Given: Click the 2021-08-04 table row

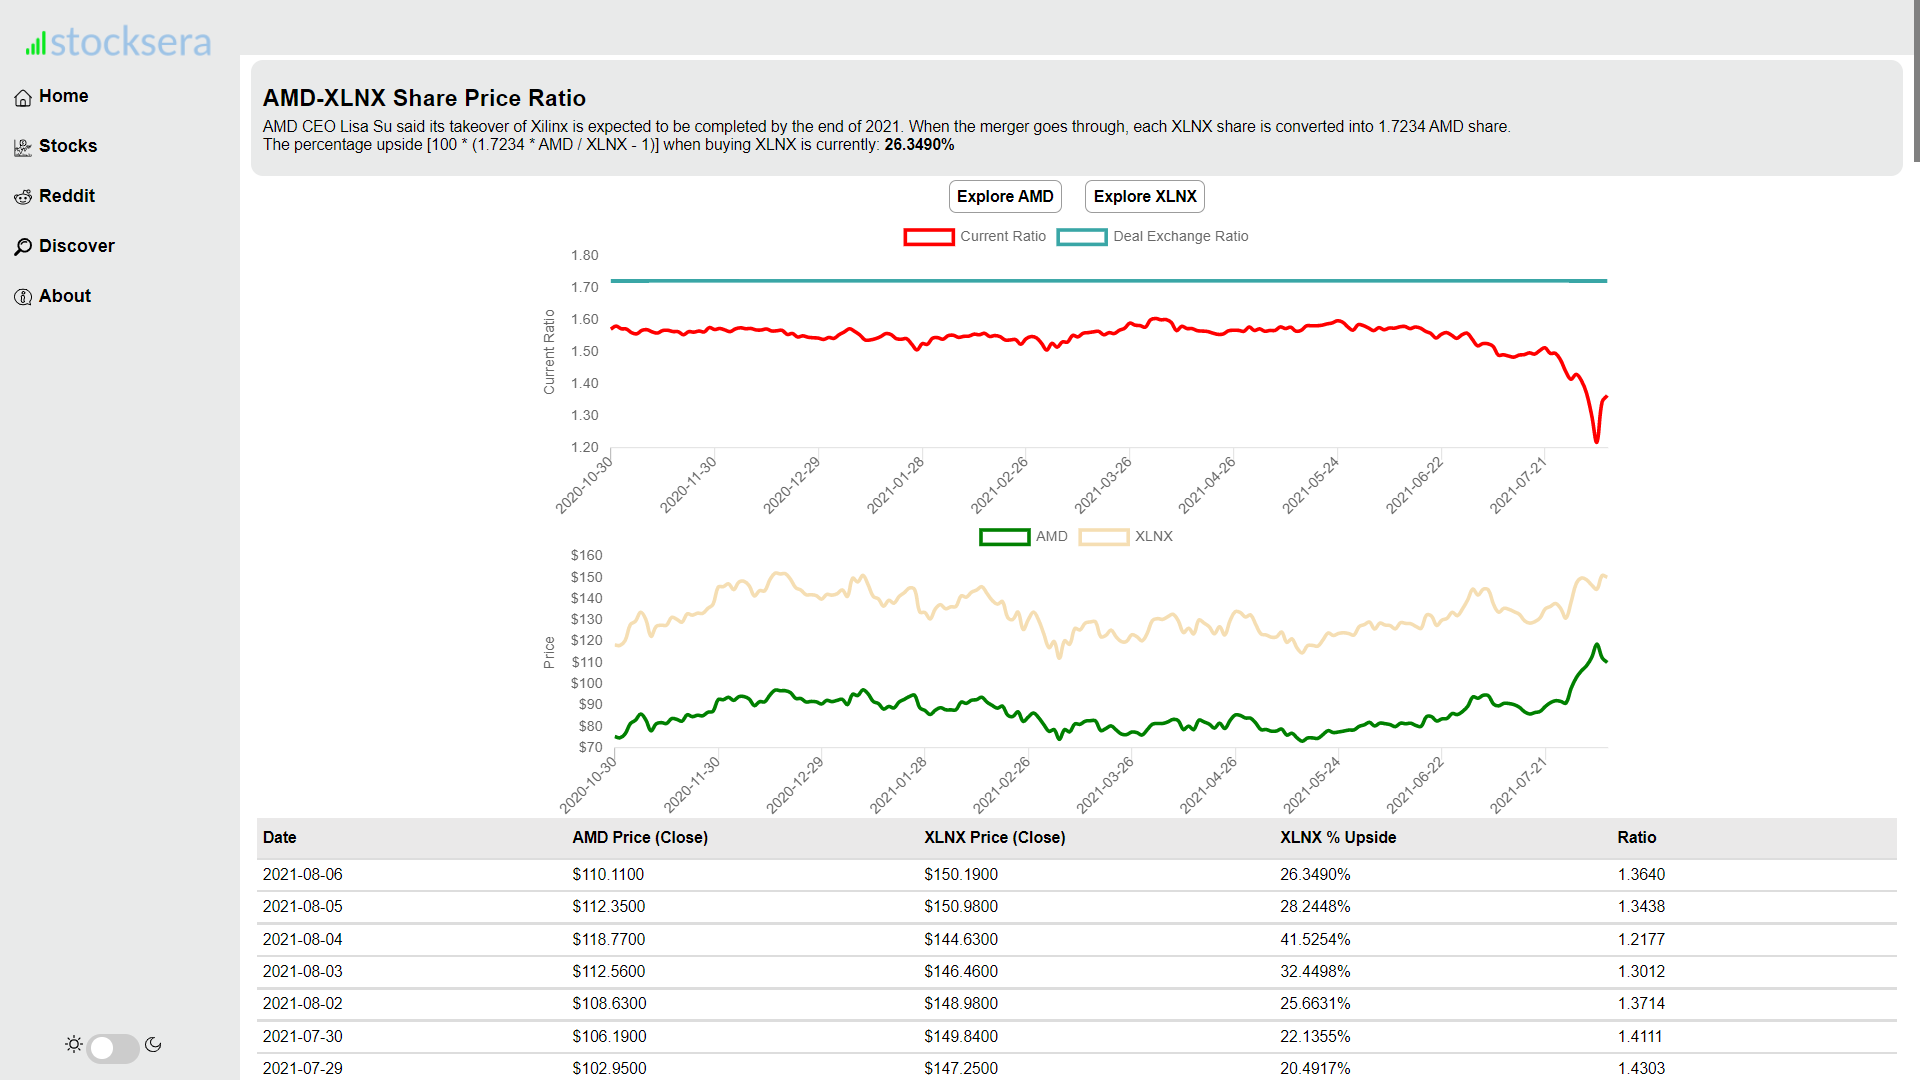Looking at the screenshot, I should pos(1076,940).
